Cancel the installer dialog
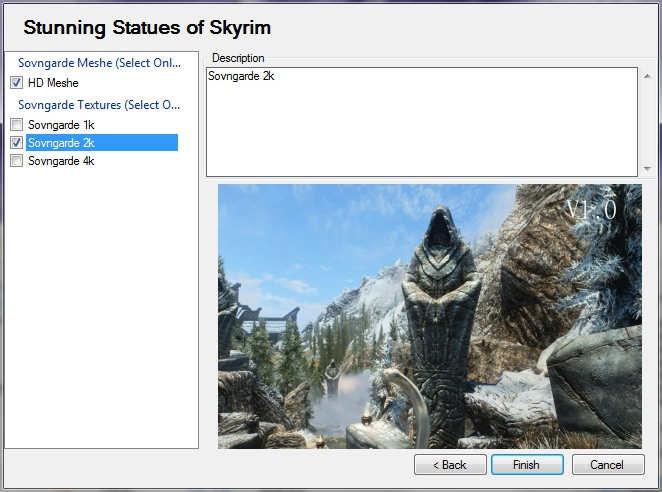The width and height of the screenshot is (662, 492). 608,465
